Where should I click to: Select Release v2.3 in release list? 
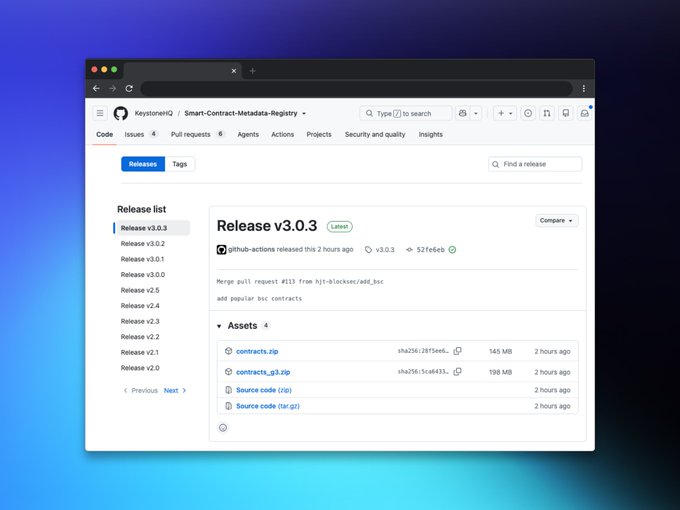tap(140, 321)
